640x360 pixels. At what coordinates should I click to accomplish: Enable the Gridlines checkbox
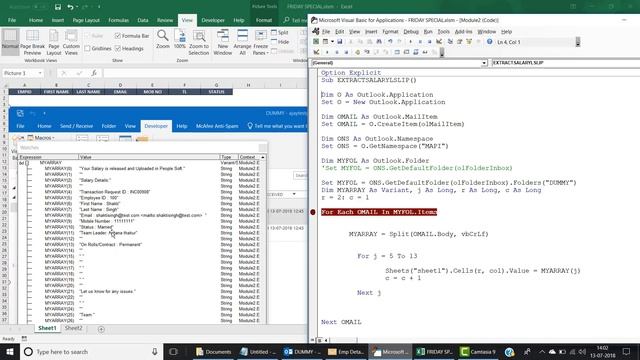point(87,48)
